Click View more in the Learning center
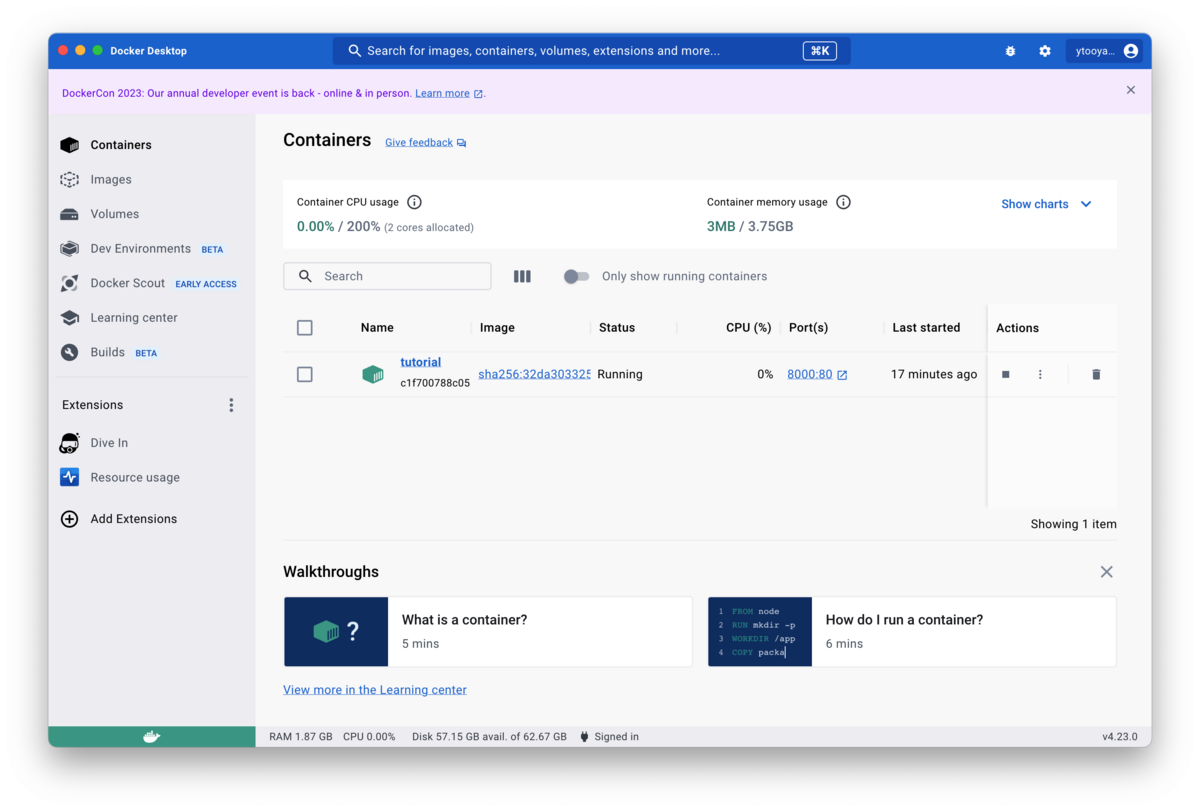The image size is (1200, 811). (375, 690)
